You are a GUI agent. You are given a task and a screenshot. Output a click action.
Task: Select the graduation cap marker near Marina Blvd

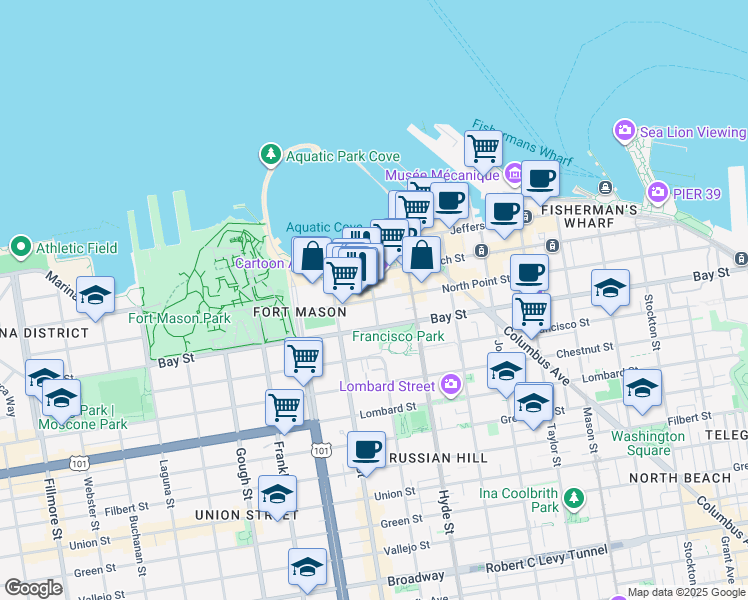pos(95,298)
